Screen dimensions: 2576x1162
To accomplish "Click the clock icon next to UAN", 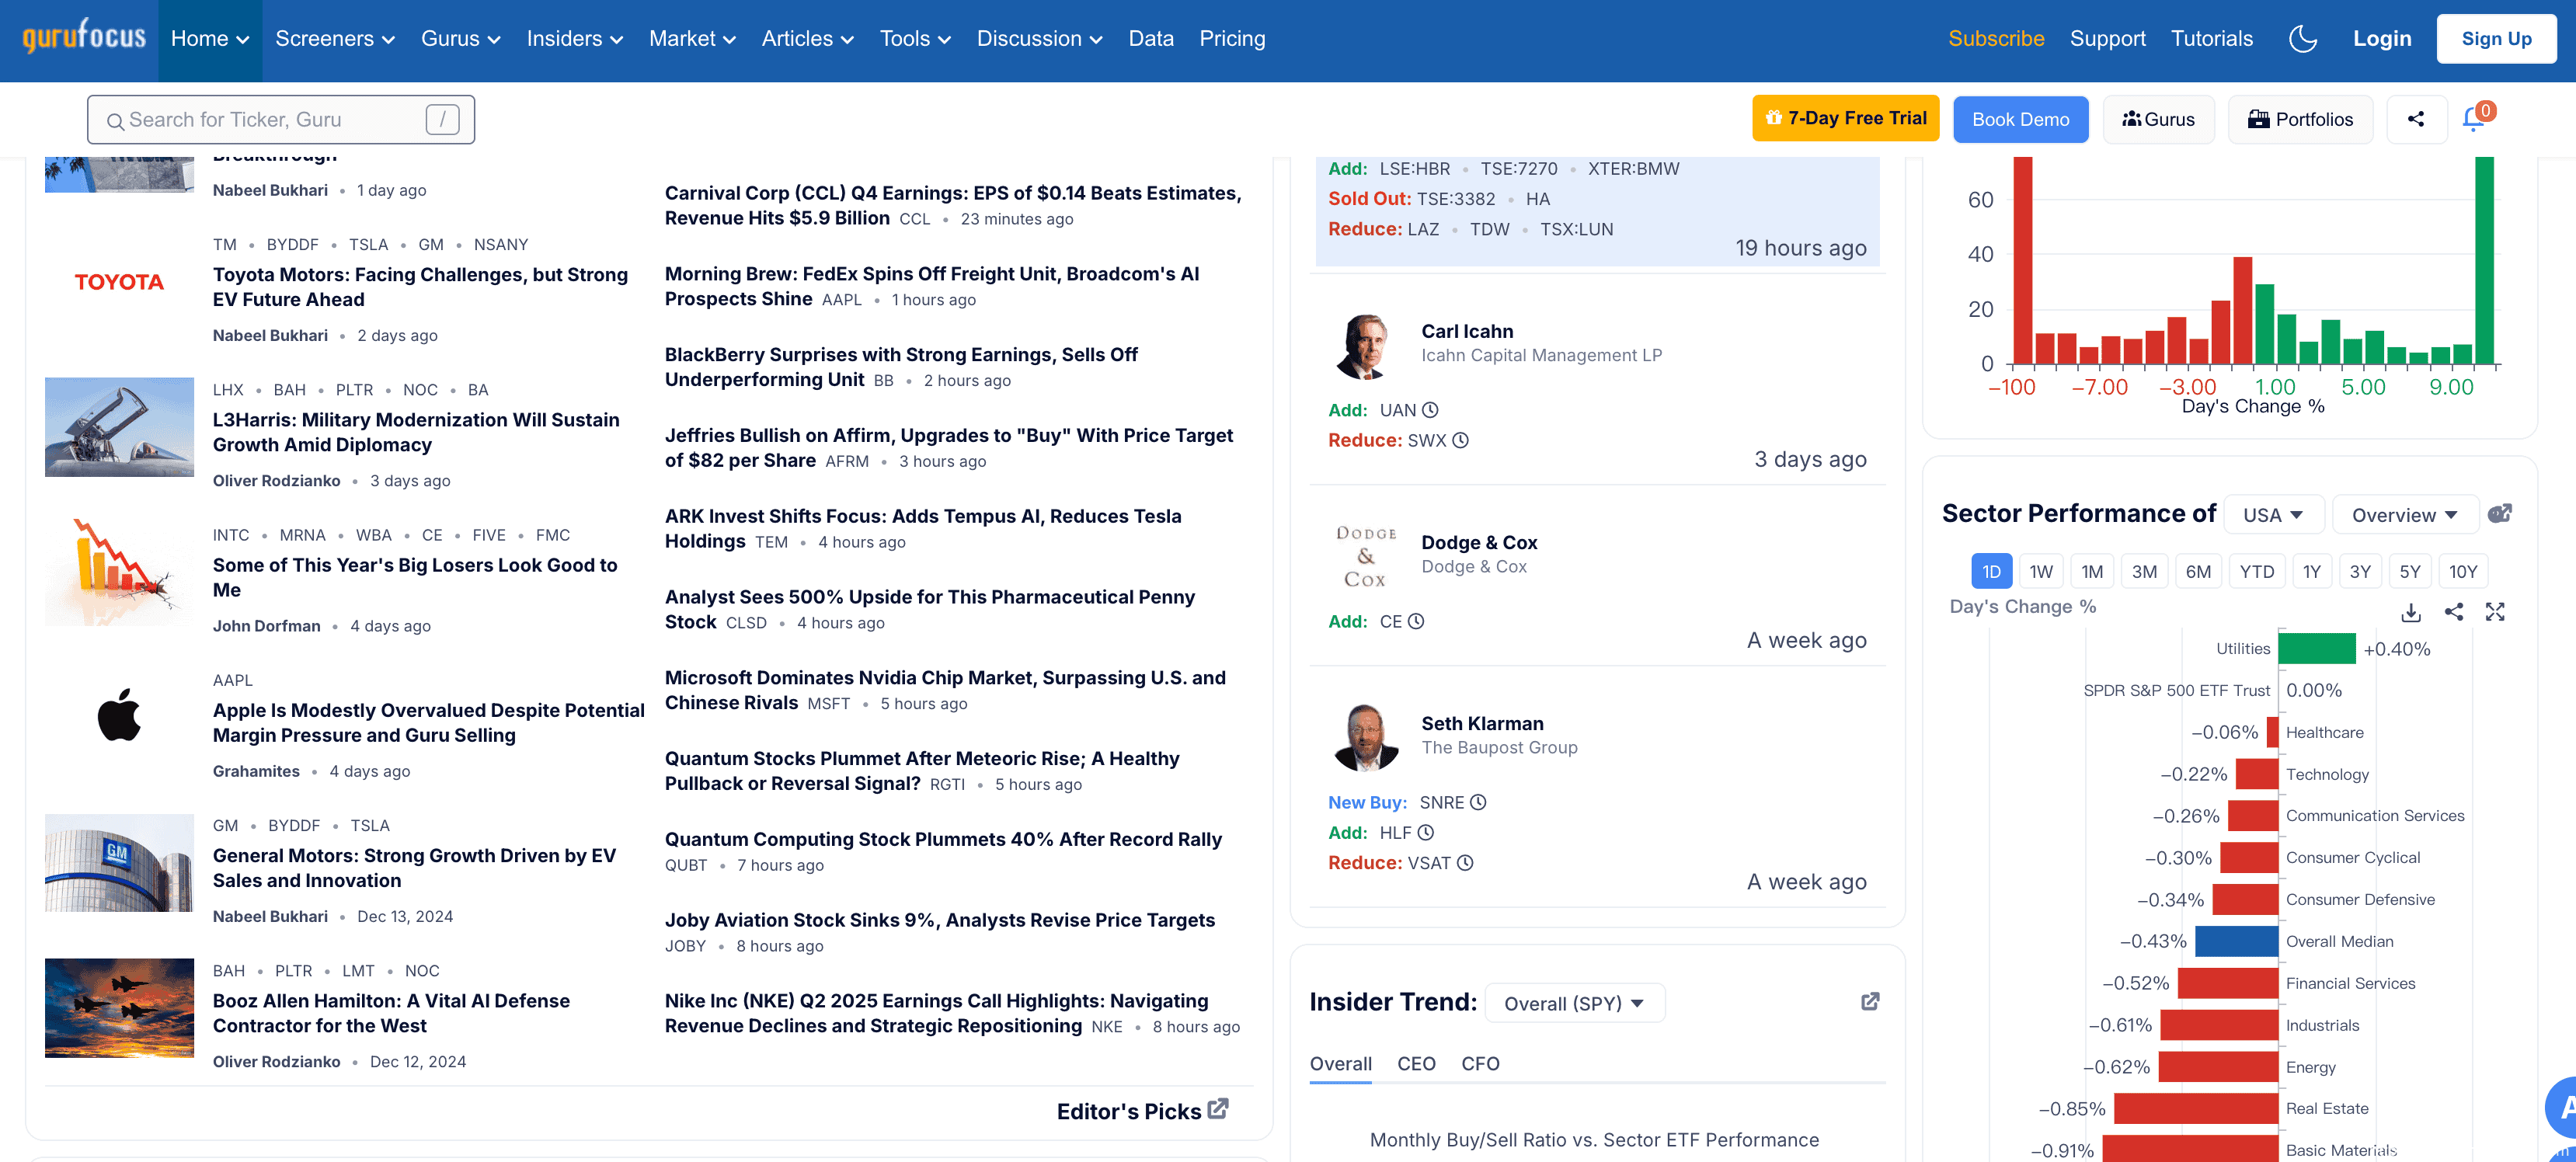I will (x=1431, y=410).
